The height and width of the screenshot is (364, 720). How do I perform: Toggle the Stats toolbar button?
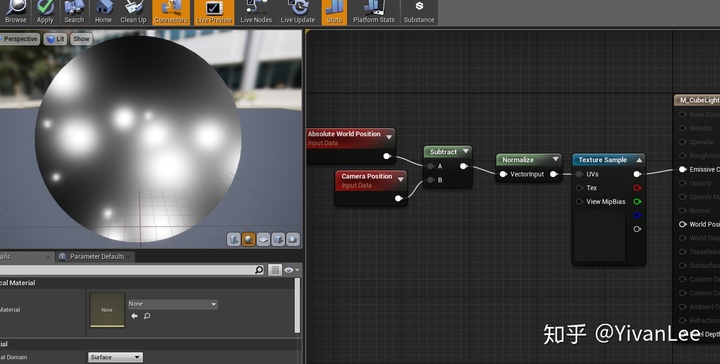tap(334, 12)
